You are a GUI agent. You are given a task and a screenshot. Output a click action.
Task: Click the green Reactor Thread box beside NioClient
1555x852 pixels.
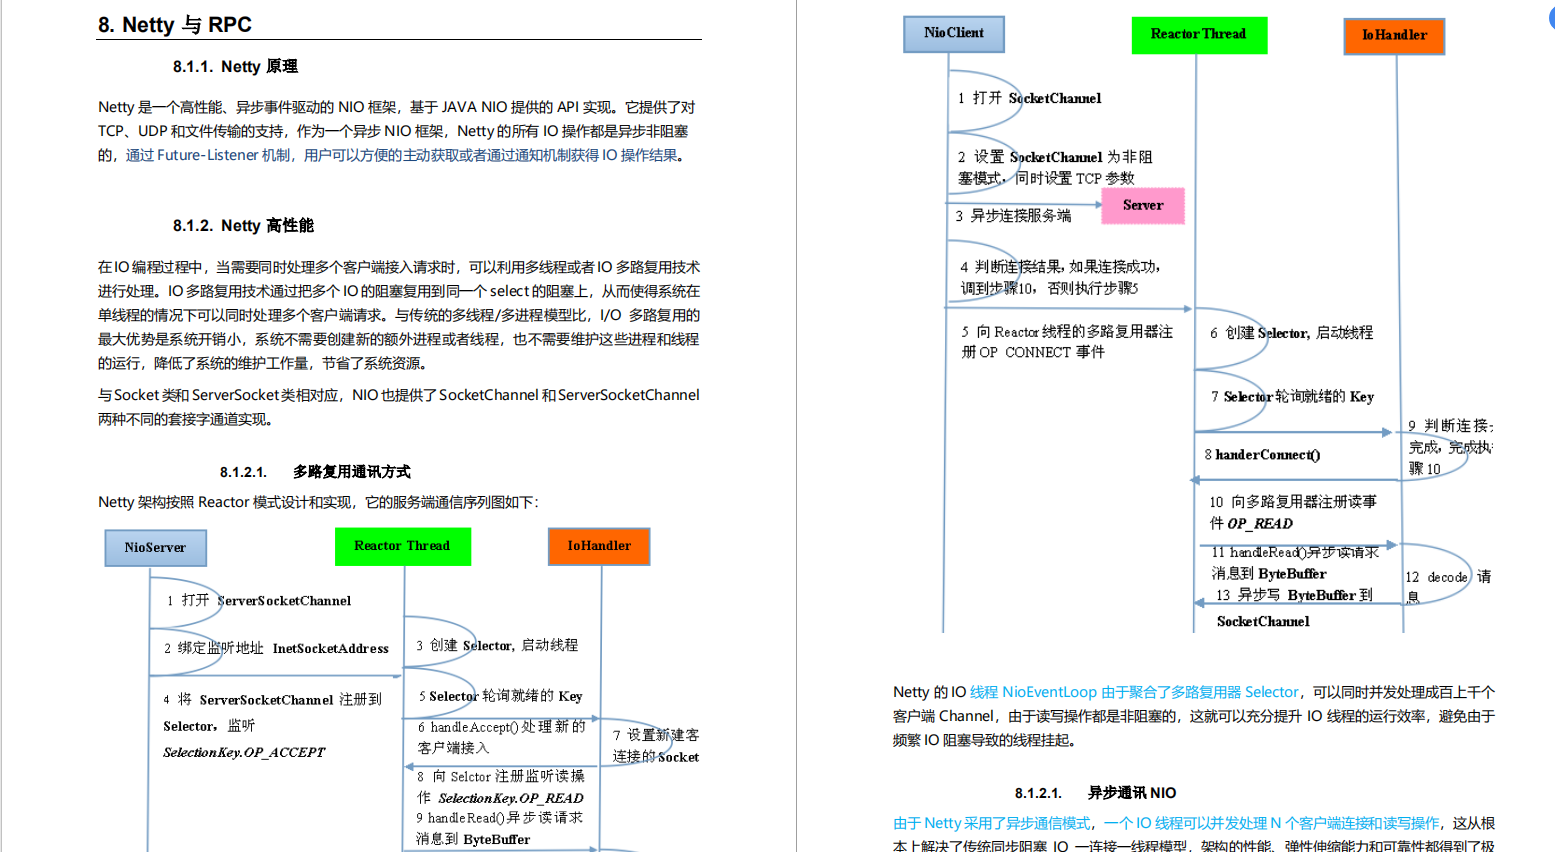[1199, 35]
